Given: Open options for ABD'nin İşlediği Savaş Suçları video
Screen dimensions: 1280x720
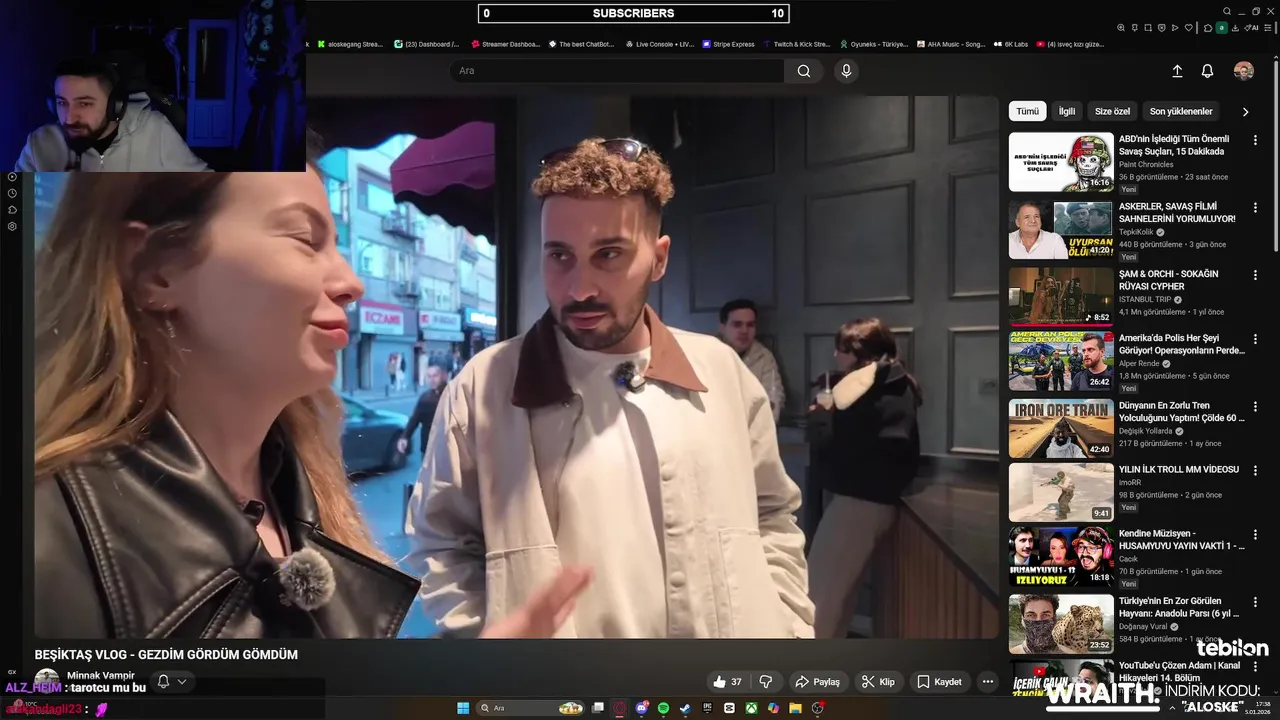Looking at the screenshot, I should pos(1255,140).
